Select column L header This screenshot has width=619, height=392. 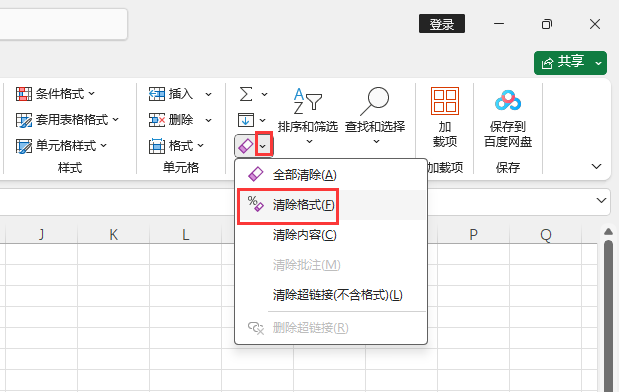point(186,235)
